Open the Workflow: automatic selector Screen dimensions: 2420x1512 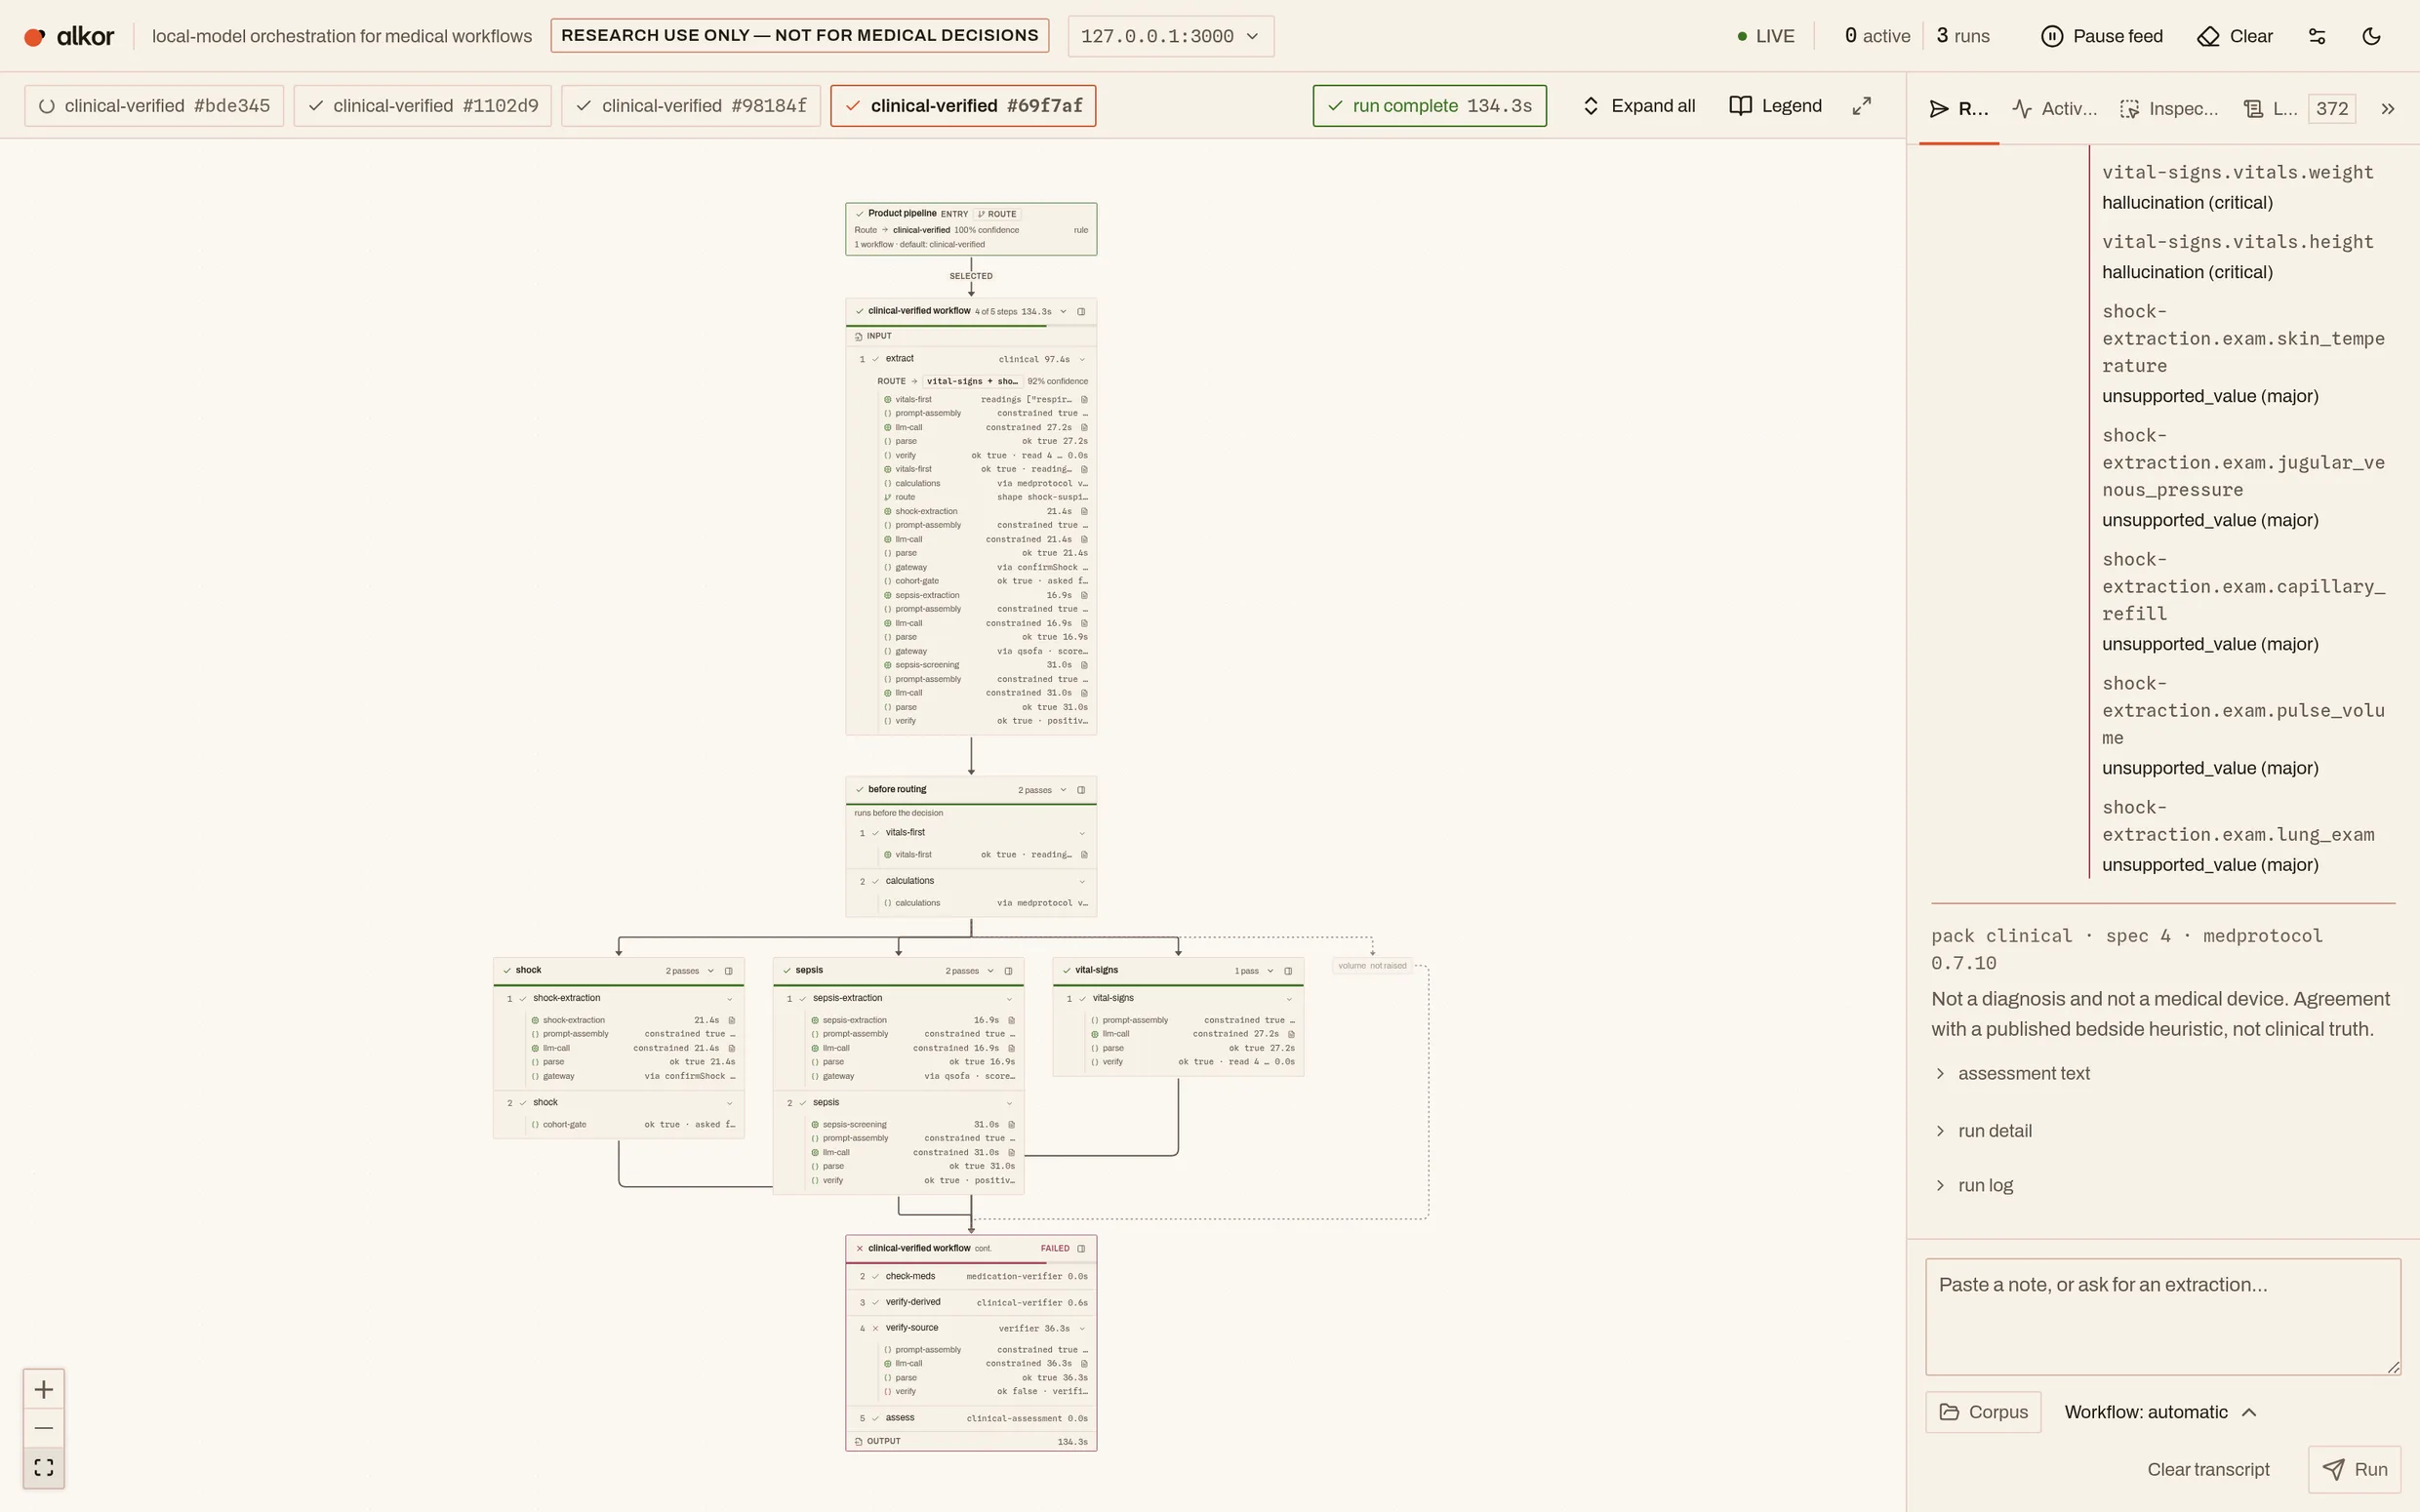tap(2160, 1412)
